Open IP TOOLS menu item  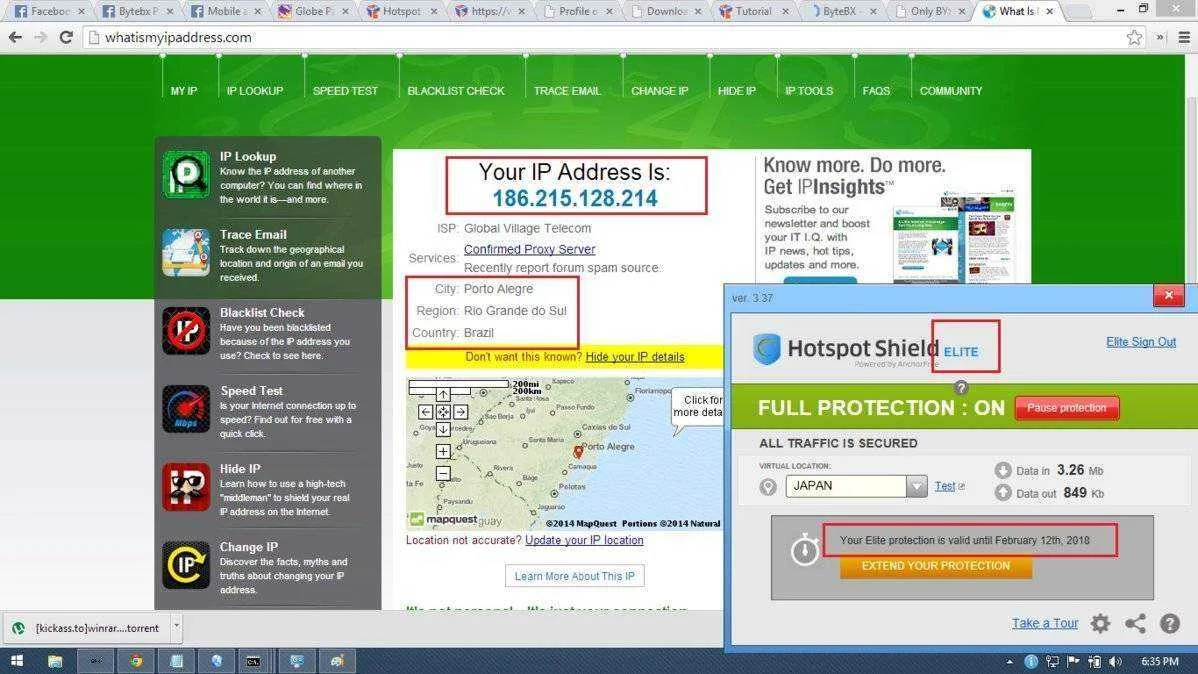point(810,91)
